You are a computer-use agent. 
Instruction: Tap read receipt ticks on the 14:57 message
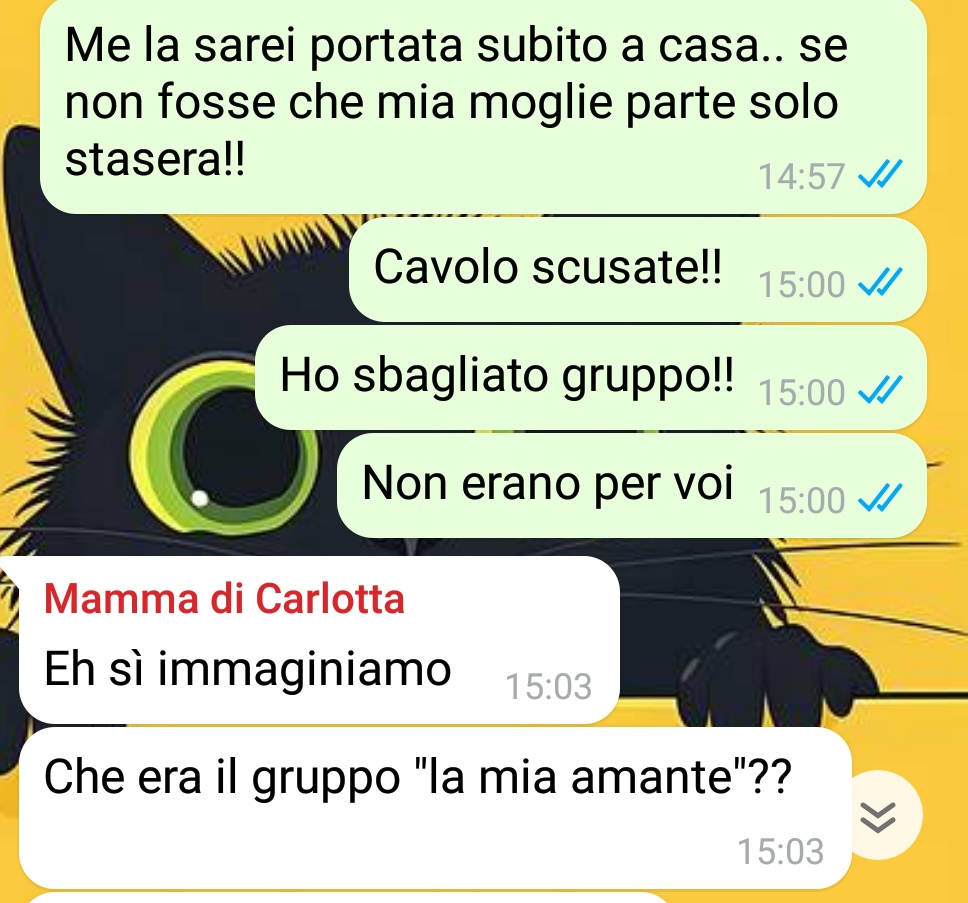click(x=880, y=174)
